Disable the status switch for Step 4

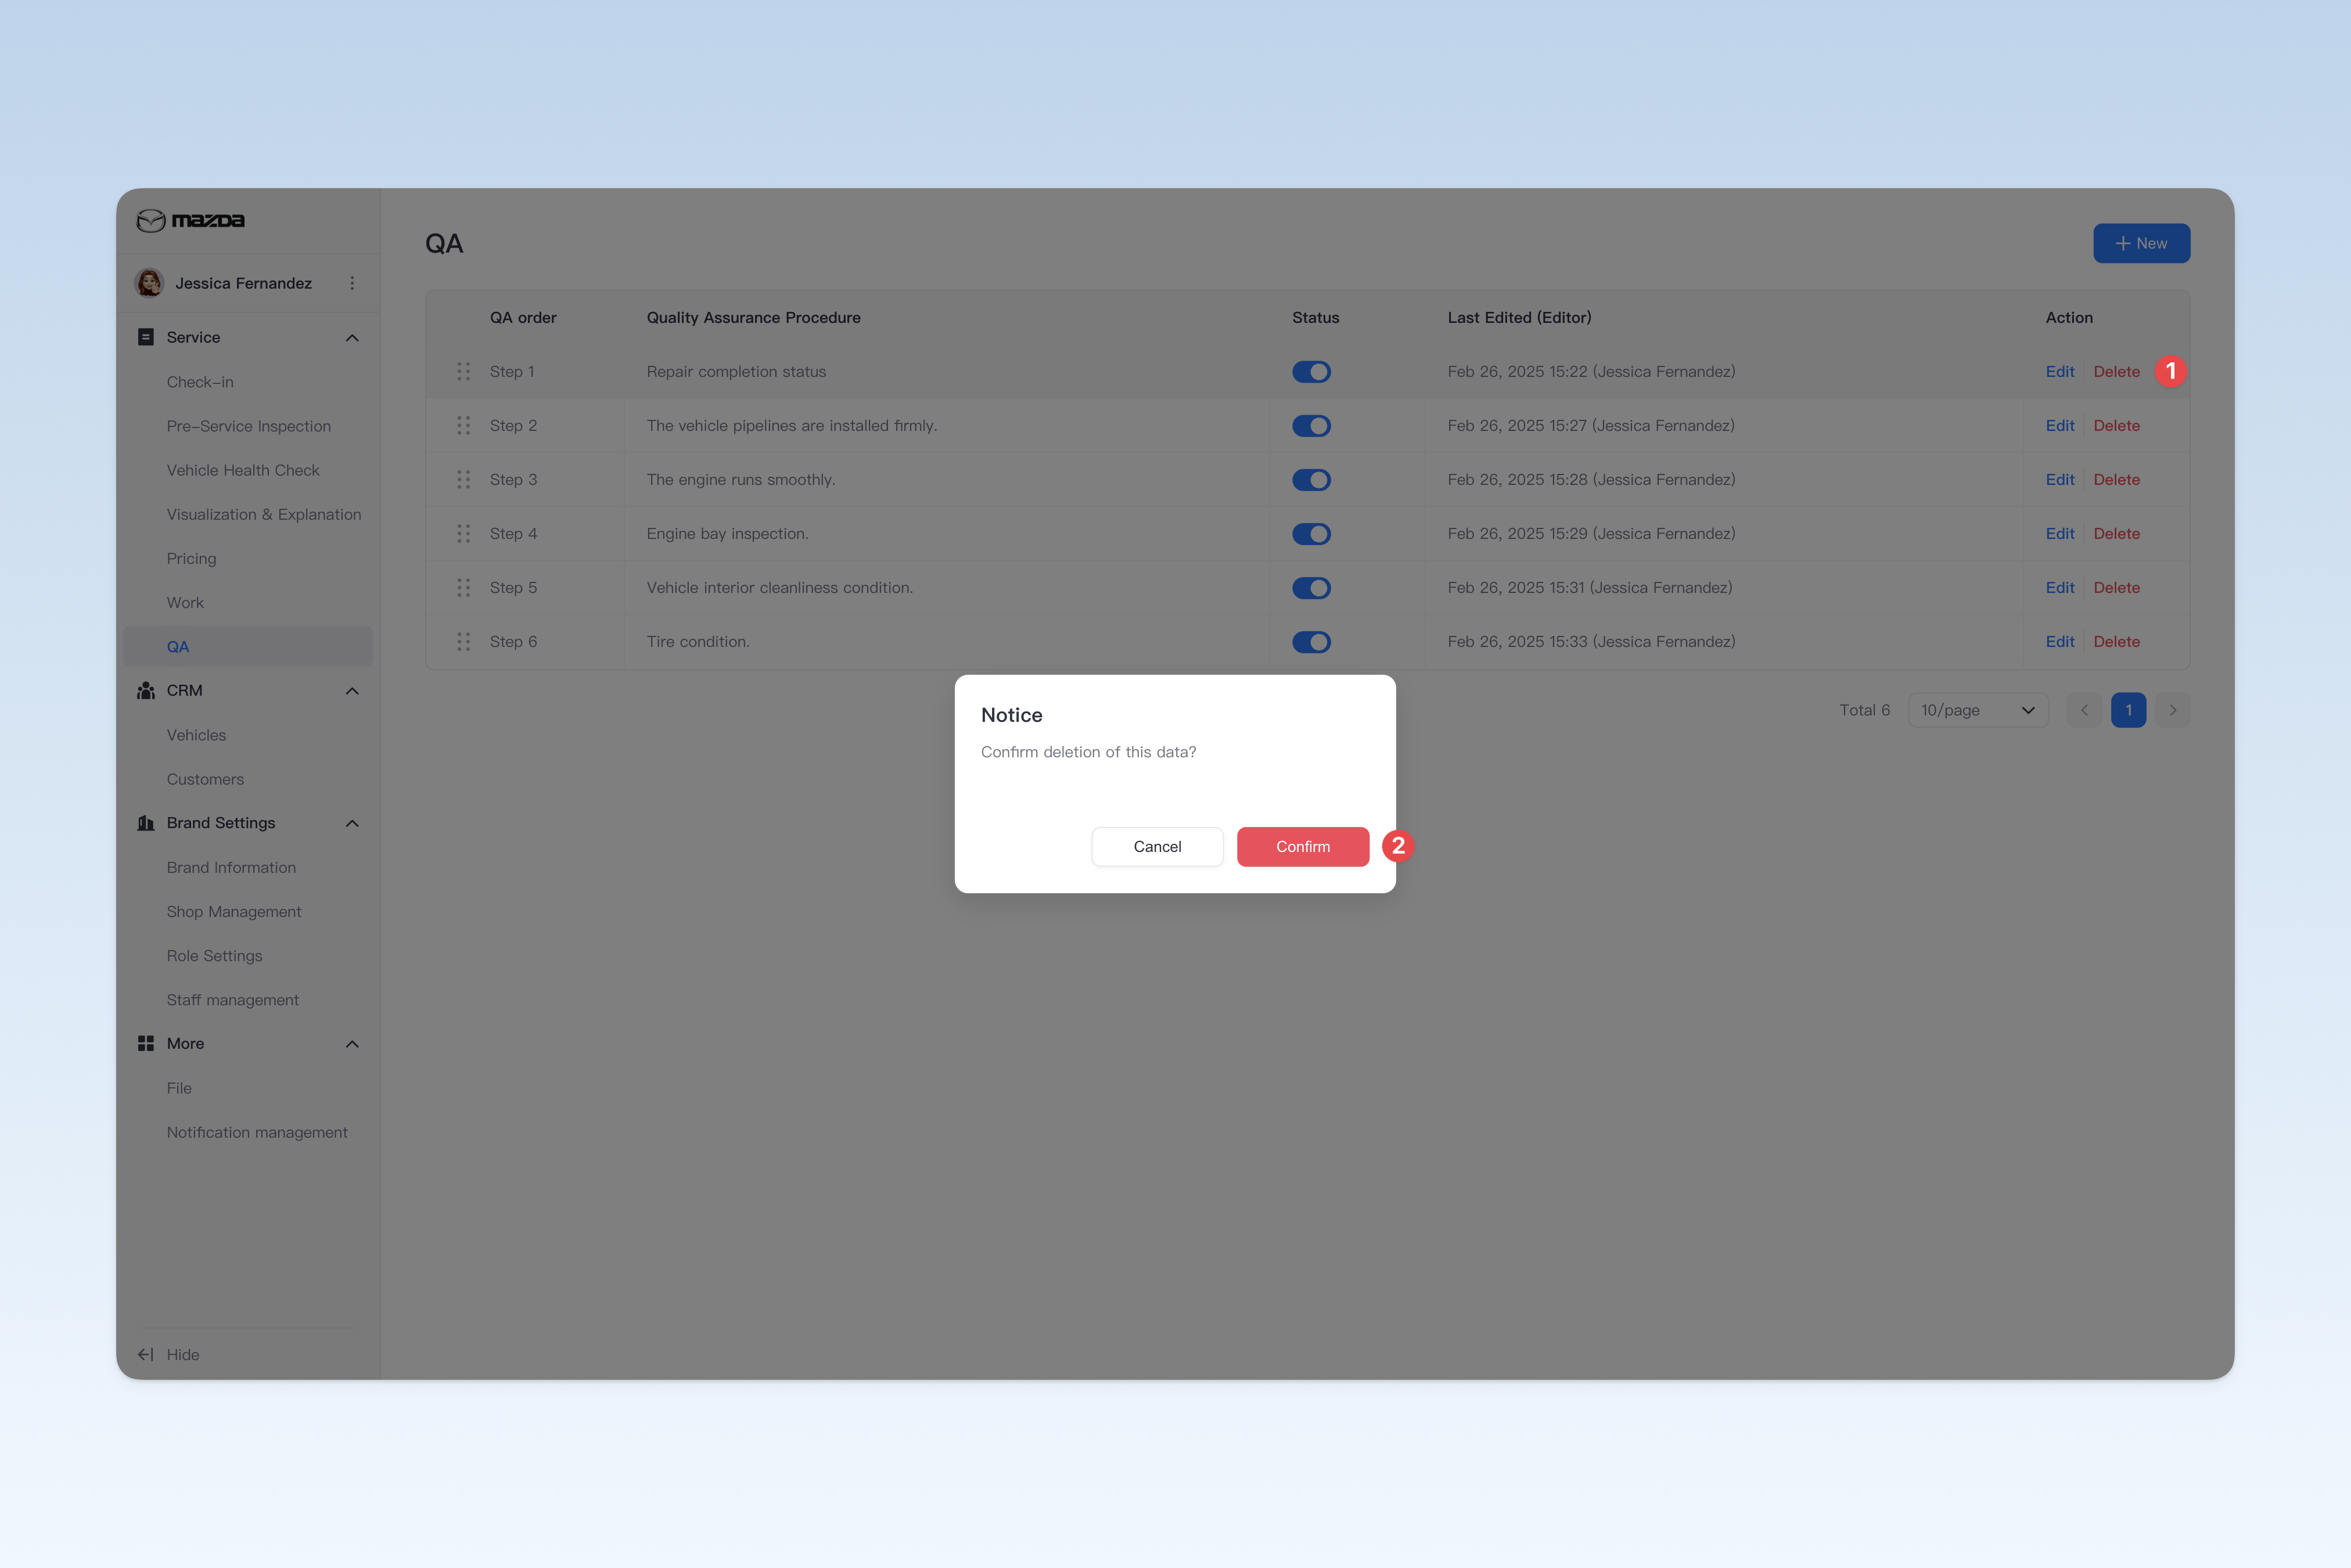pos(1311,534)
